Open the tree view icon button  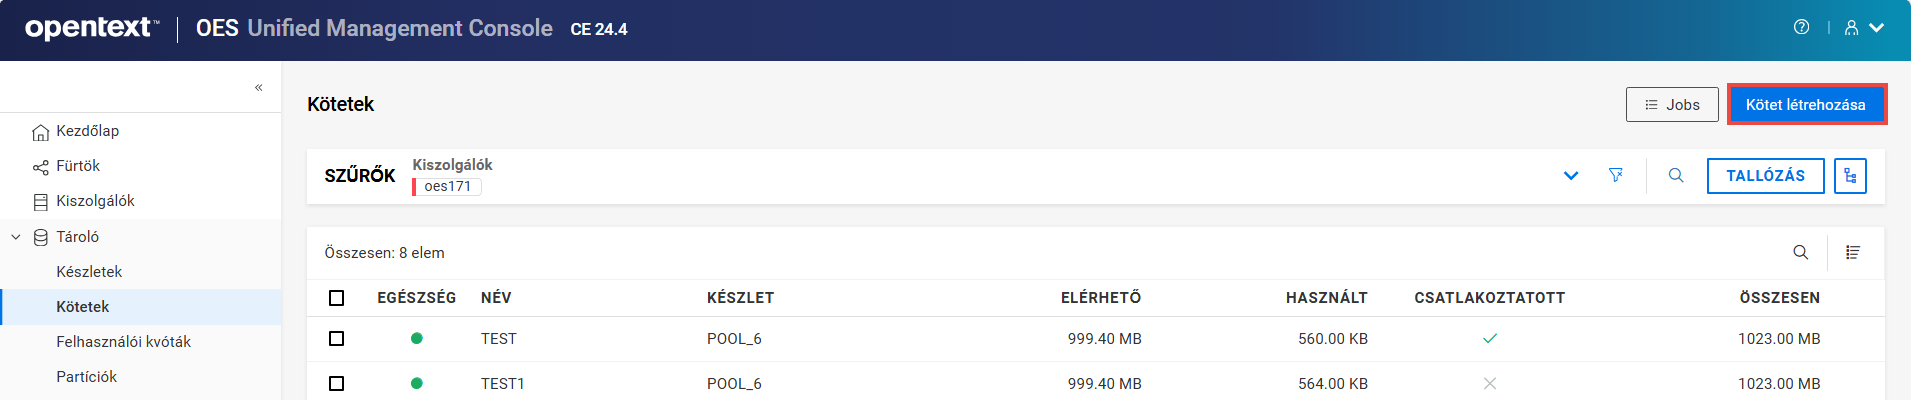click(x=1850, y=176)
